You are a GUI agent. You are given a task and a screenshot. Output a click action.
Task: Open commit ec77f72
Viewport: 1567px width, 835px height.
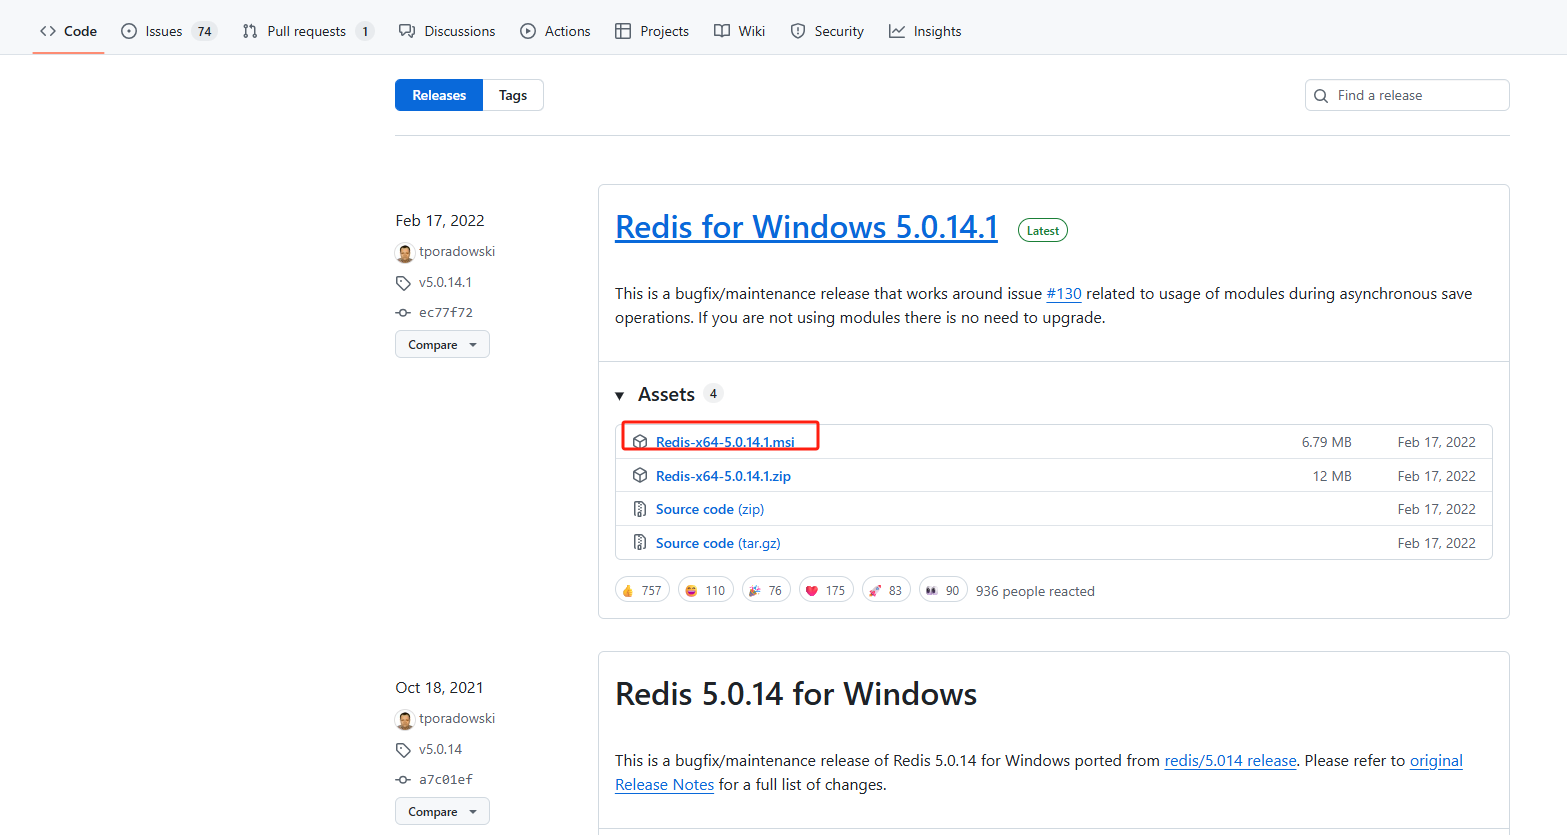[x=446, y=312]
